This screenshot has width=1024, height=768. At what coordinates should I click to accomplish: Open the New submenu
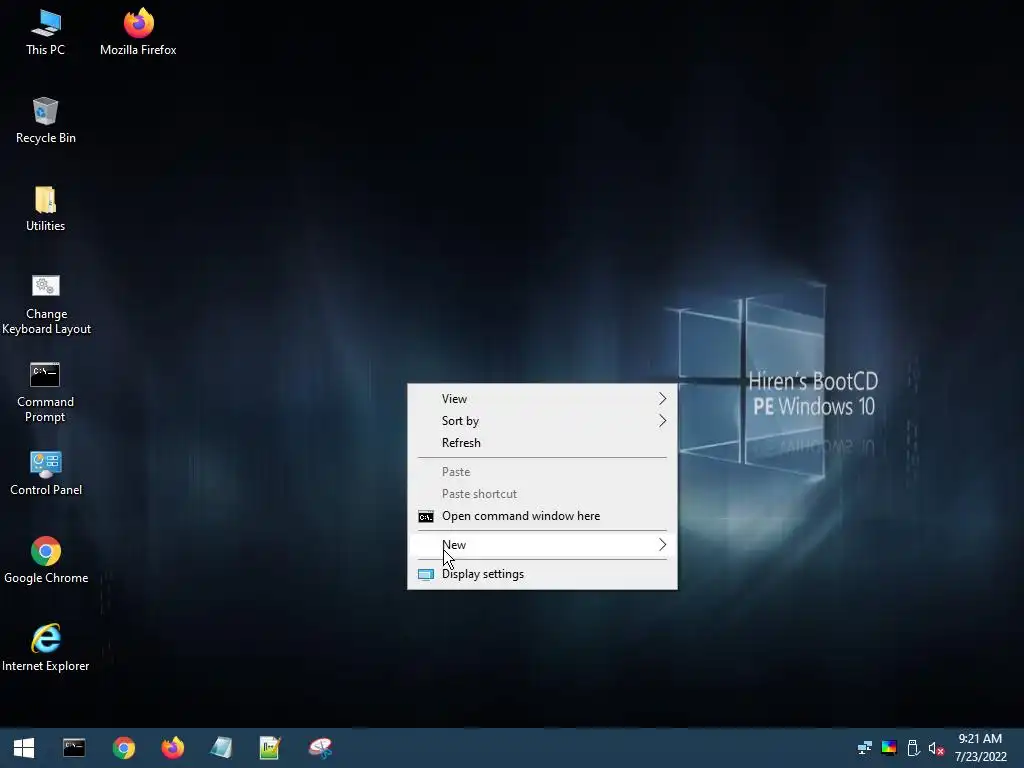pyautogui.click(x=542, y=545)
